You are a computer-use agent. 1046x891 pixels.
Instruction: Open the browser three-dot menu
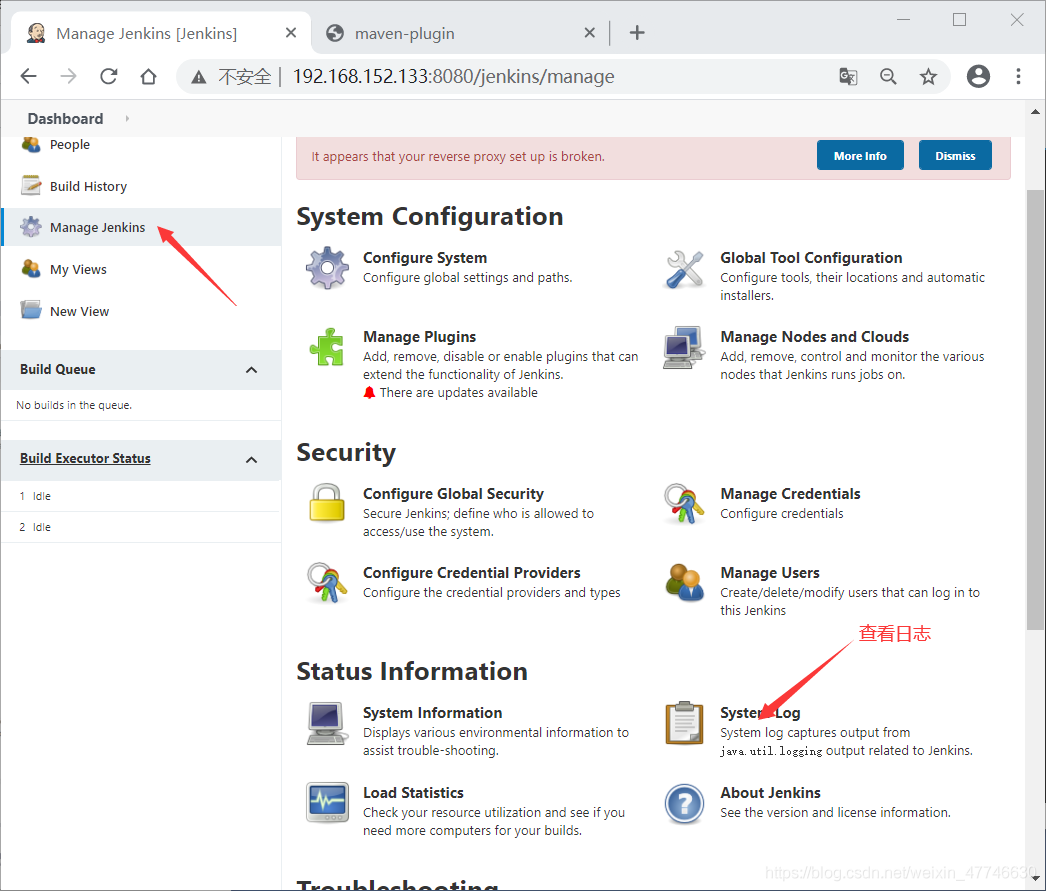point(1018,77)
